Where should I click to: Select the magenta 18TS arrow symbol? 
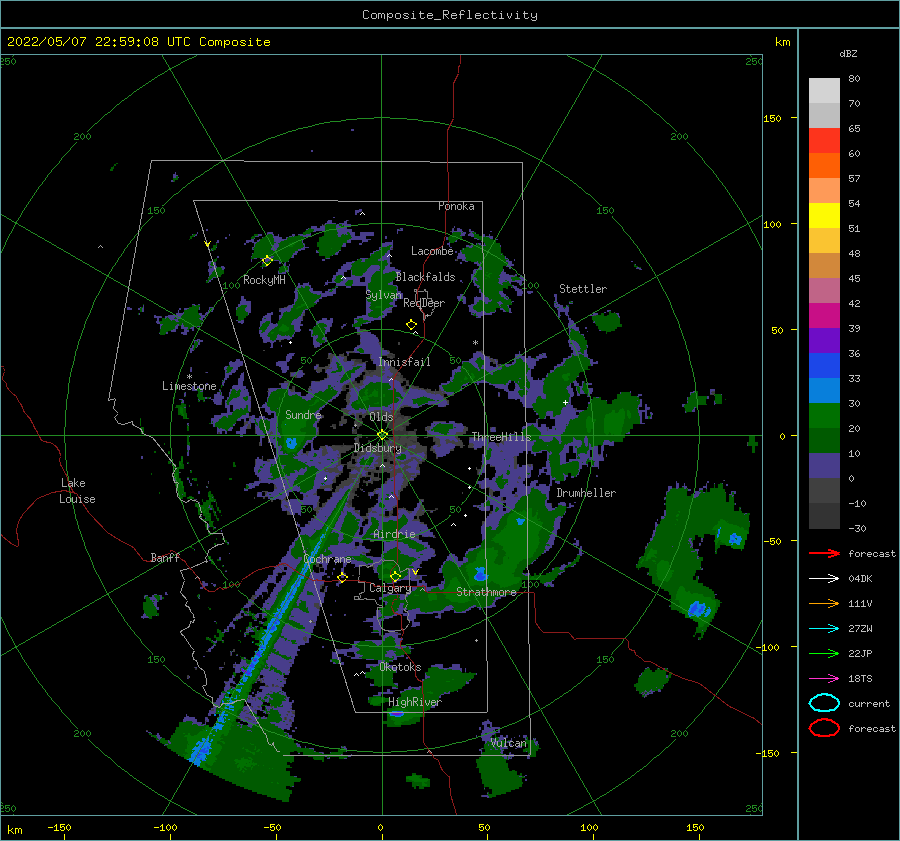(x=824, y=679)
